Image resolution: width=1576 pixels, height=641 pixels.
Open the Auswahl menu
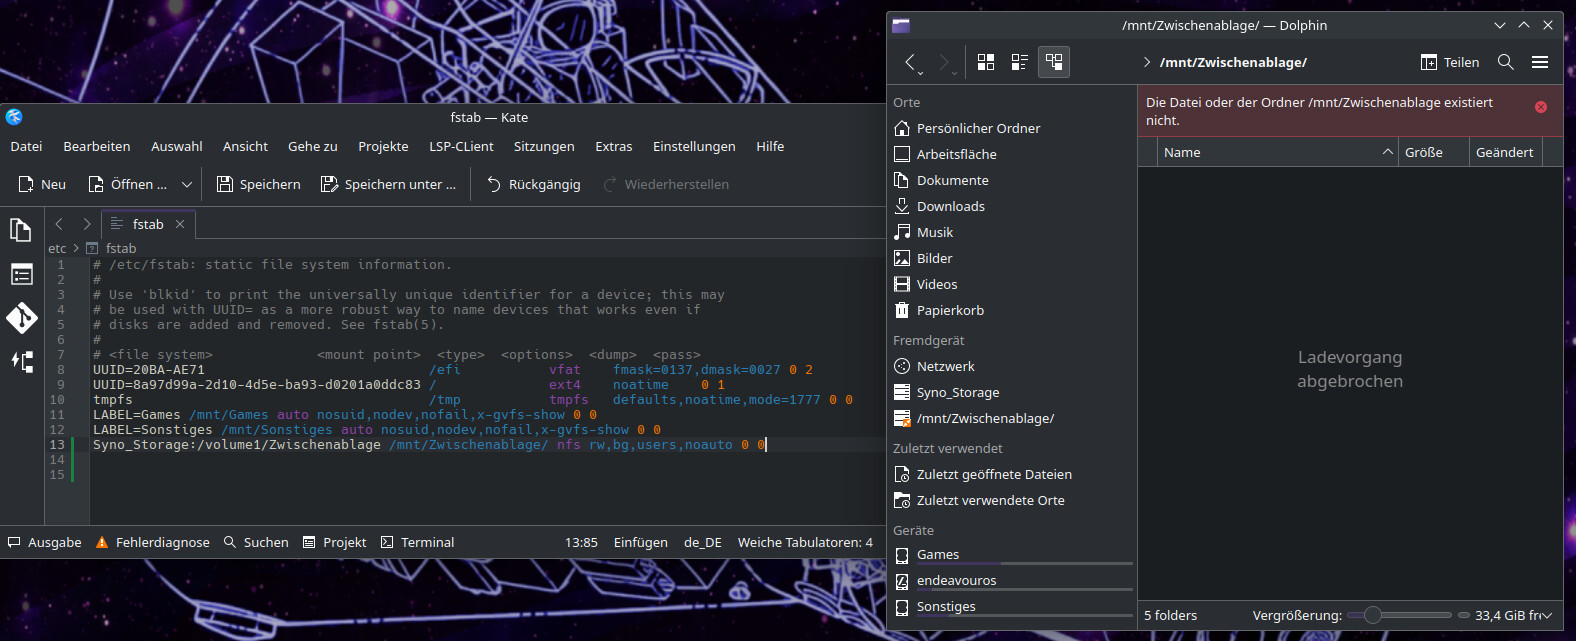(177, 146)
